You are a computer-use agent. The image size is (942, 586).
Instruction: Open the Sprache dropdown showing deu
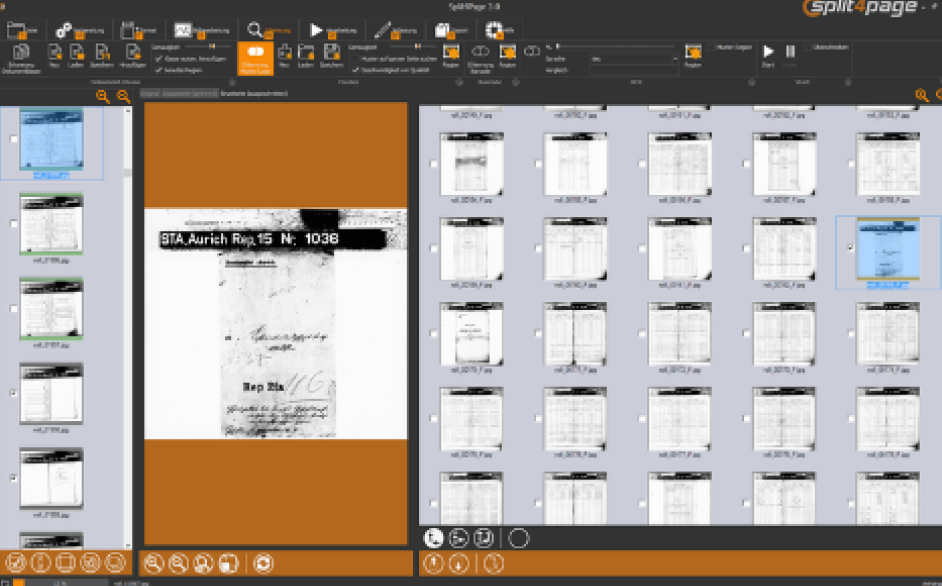pyautogui.click(x=634, y=59)
